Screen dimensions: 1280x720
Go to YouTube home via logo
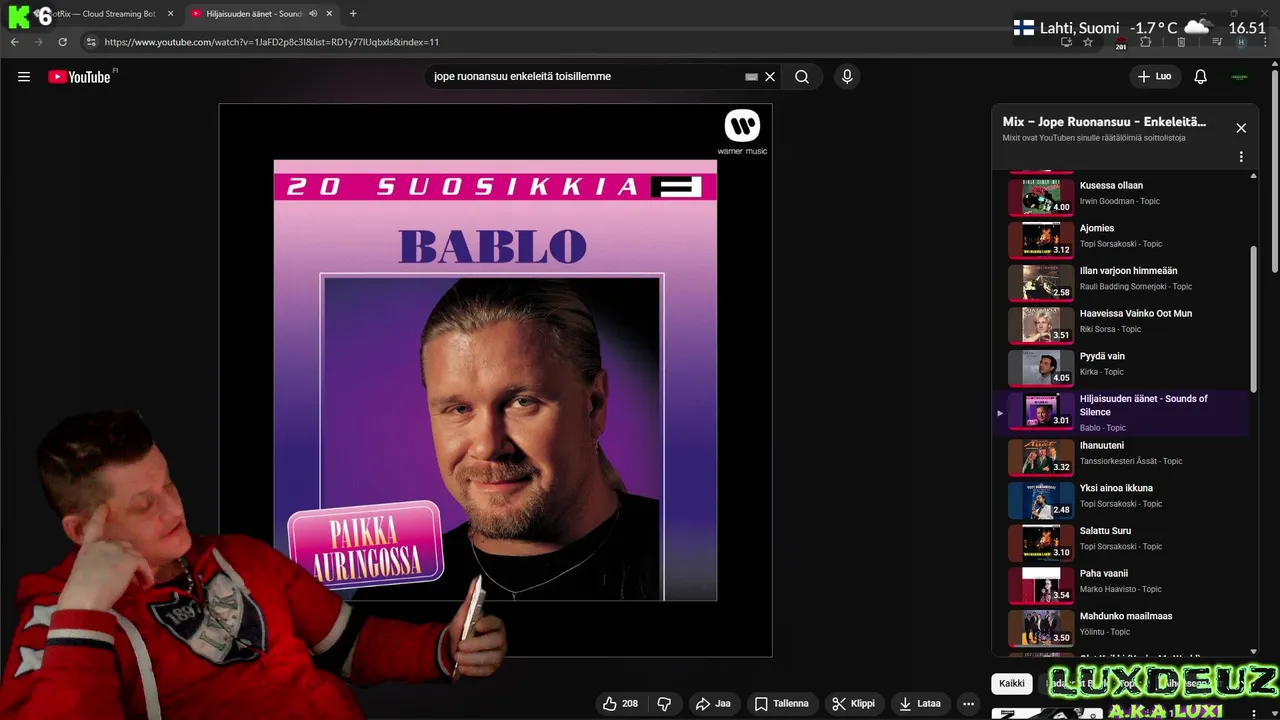click(80, 77)
